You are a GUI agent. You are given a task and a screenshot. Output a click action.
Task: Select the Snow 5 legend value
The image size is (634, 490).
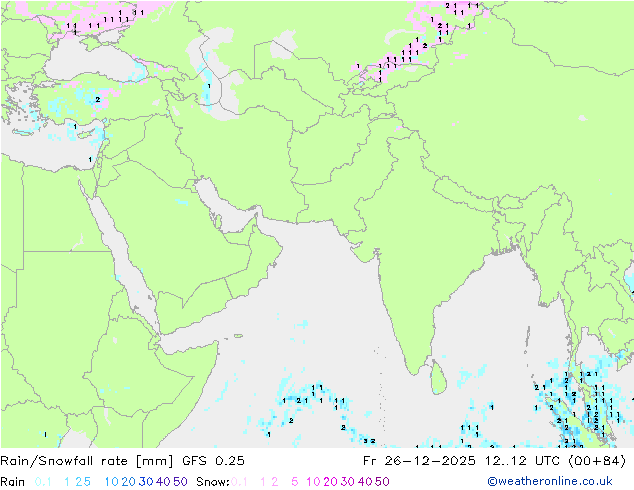click(x=295, y=482)
